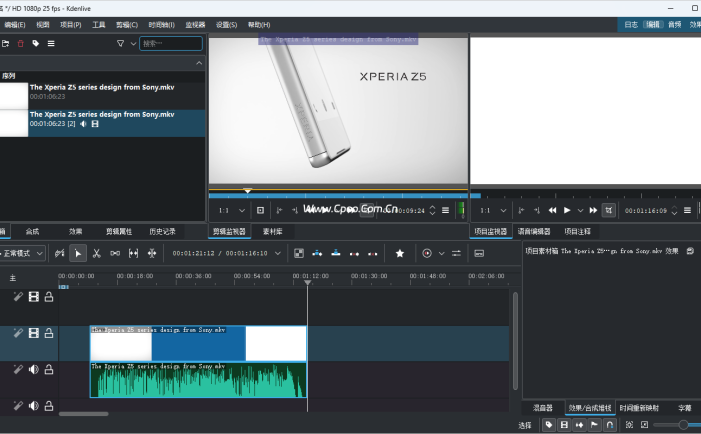Open project monitor hamburger options menu

687,210
